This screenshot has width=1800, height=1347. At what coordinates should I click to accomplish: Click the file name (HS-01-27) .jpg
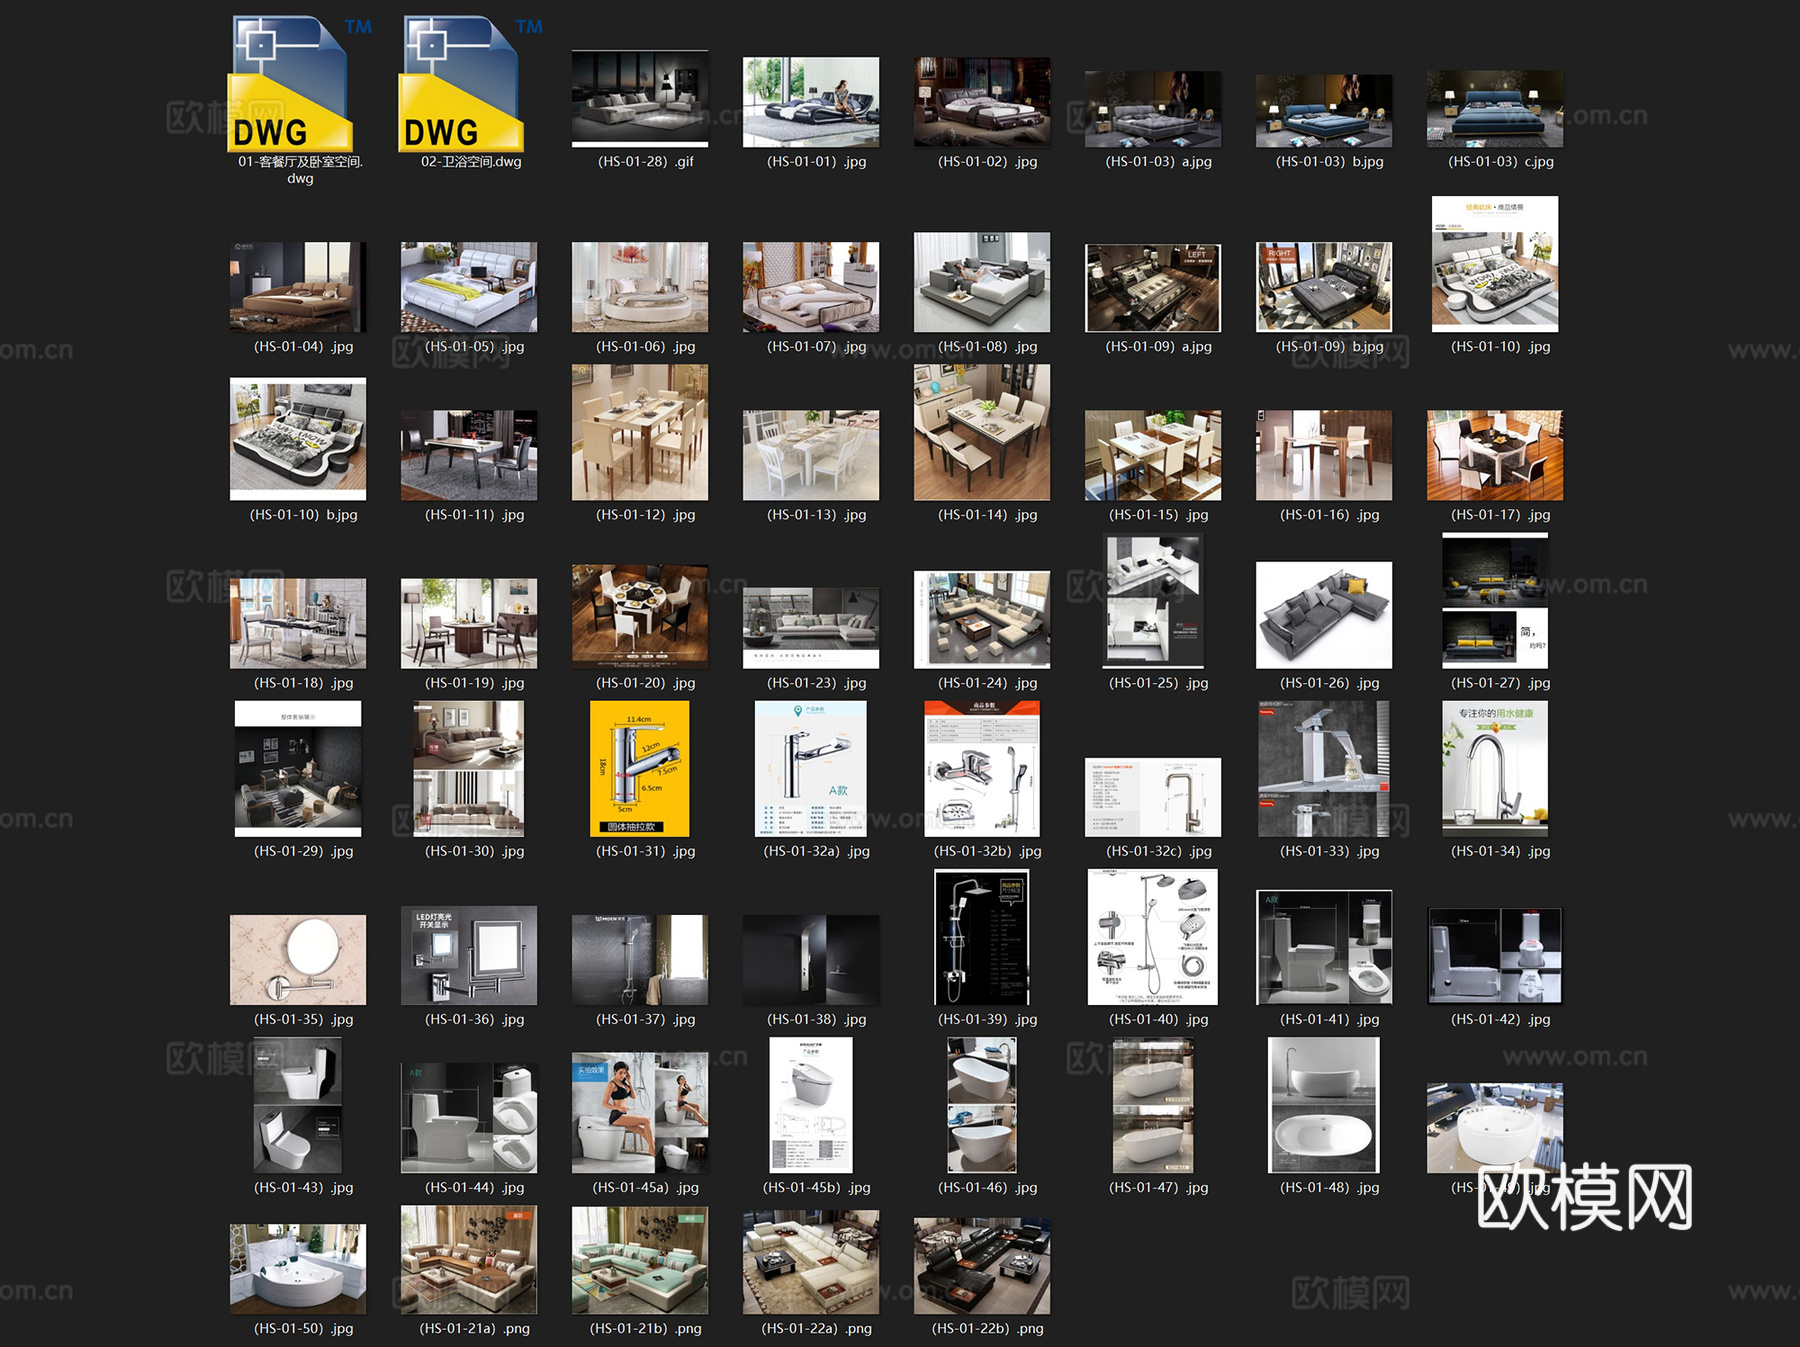point(1500,683)
